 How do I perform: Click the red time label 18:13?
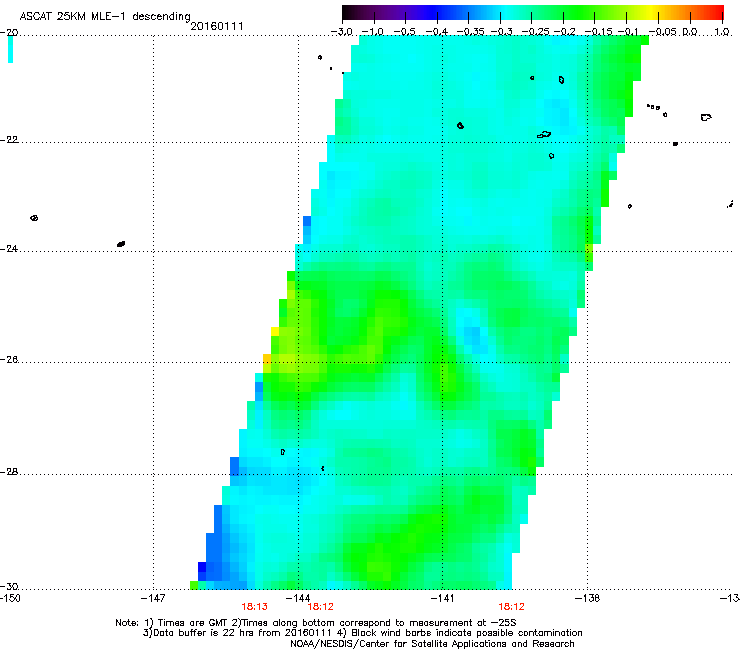click(x=254, y=607)
